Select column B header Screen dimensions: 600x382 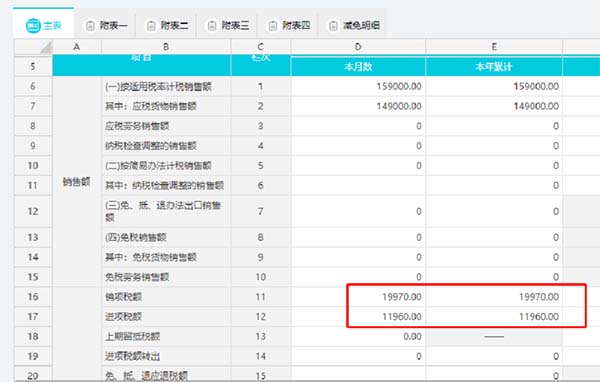[x=166, y=47]
